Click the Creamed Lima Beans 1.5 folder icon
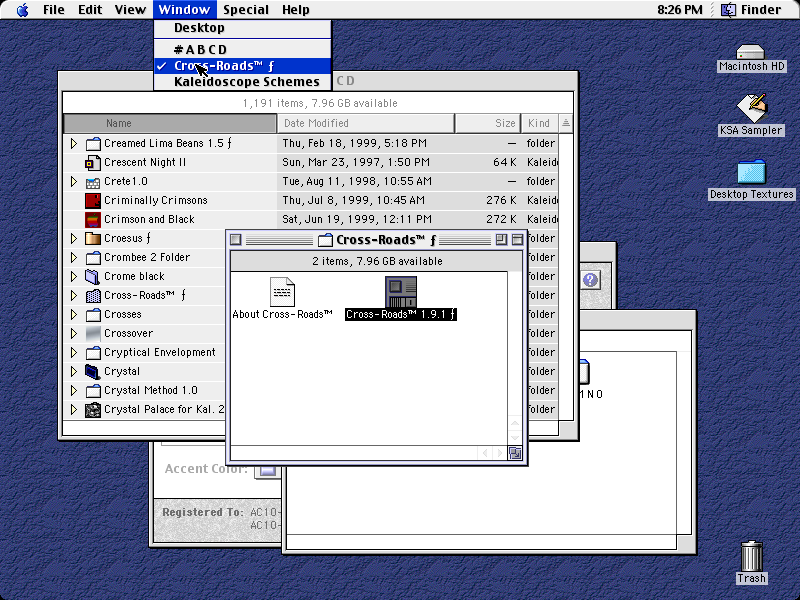Viewport: 800px width, 600px height. click(93, 143)
